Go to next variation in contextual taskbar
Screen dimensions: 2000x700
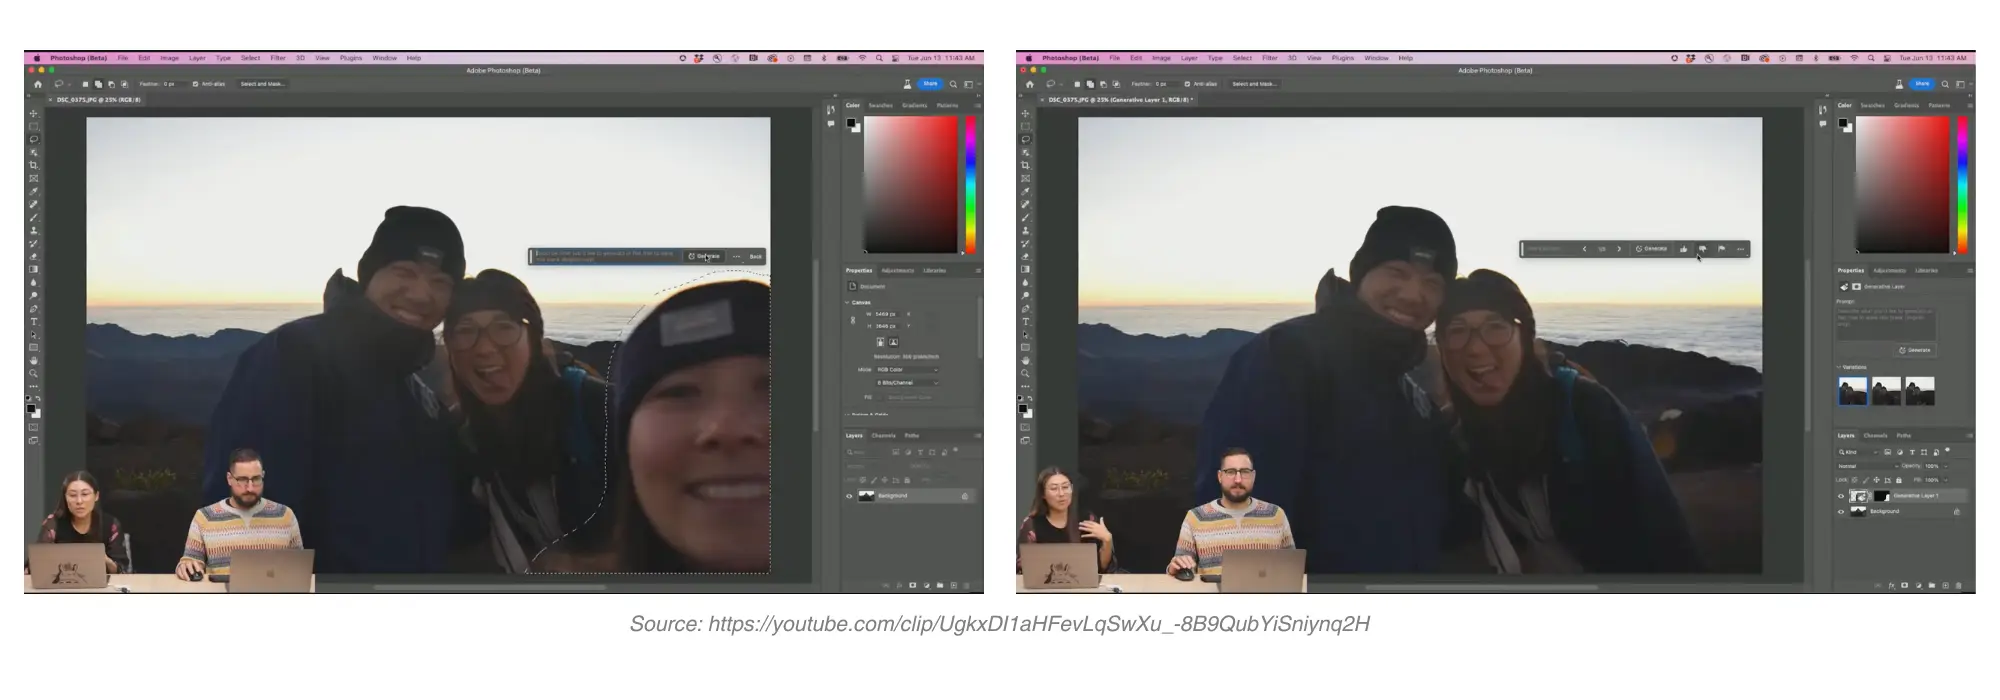1619,249
